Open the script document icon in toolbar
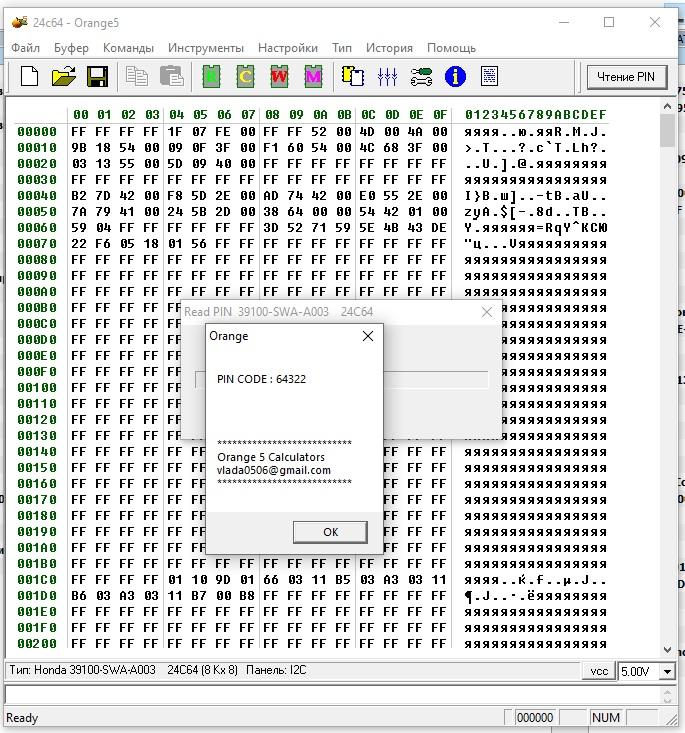This screenshot has height=733, width=685. [x=489, y=76]
